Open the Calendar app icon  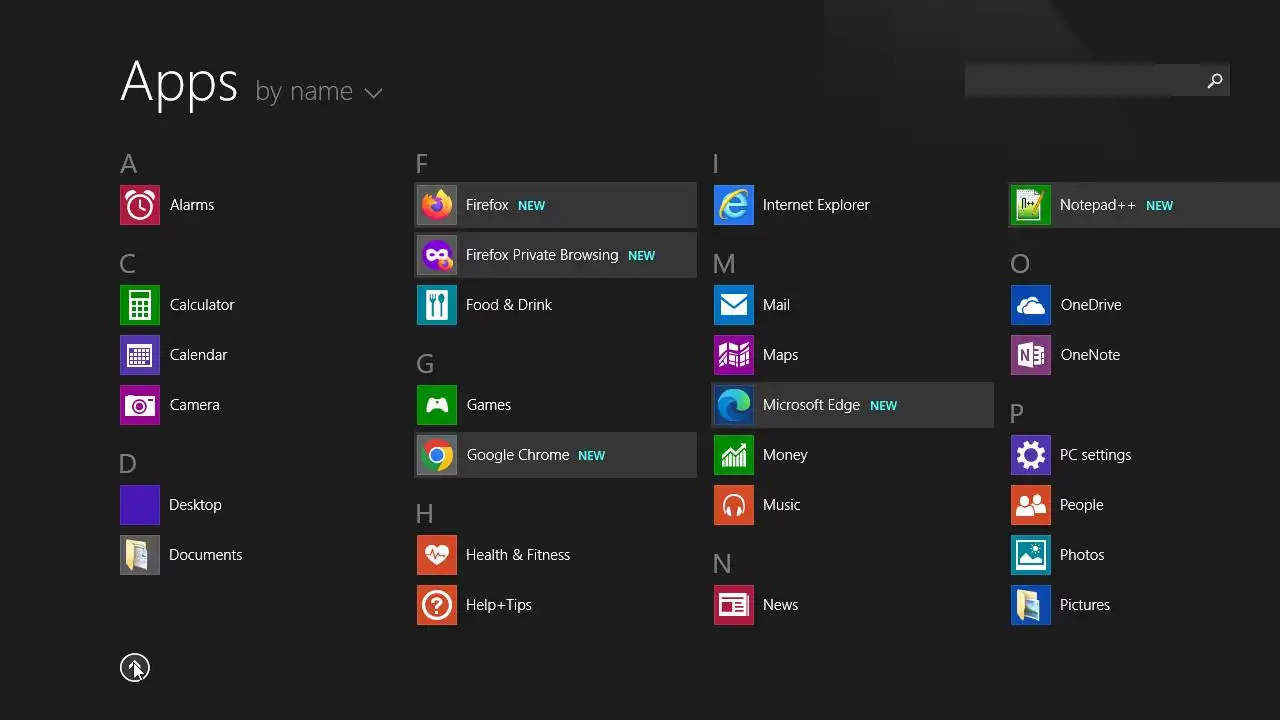(x=140, y=355)
